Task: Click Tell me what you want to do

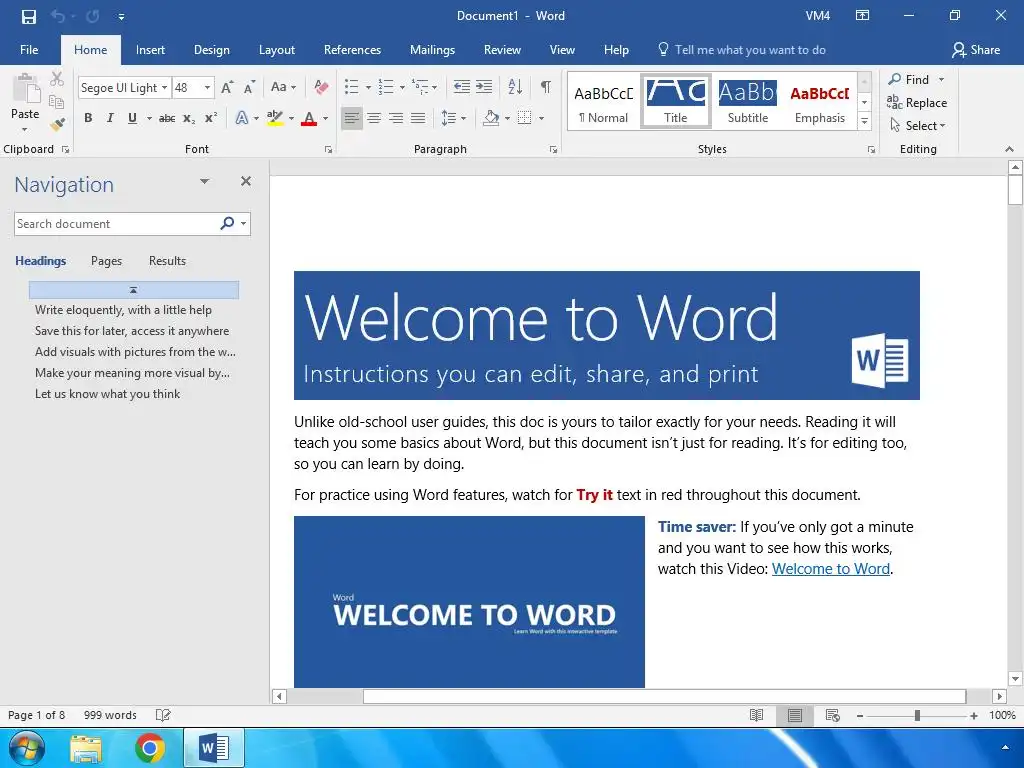Action: (x=750, y=50)
